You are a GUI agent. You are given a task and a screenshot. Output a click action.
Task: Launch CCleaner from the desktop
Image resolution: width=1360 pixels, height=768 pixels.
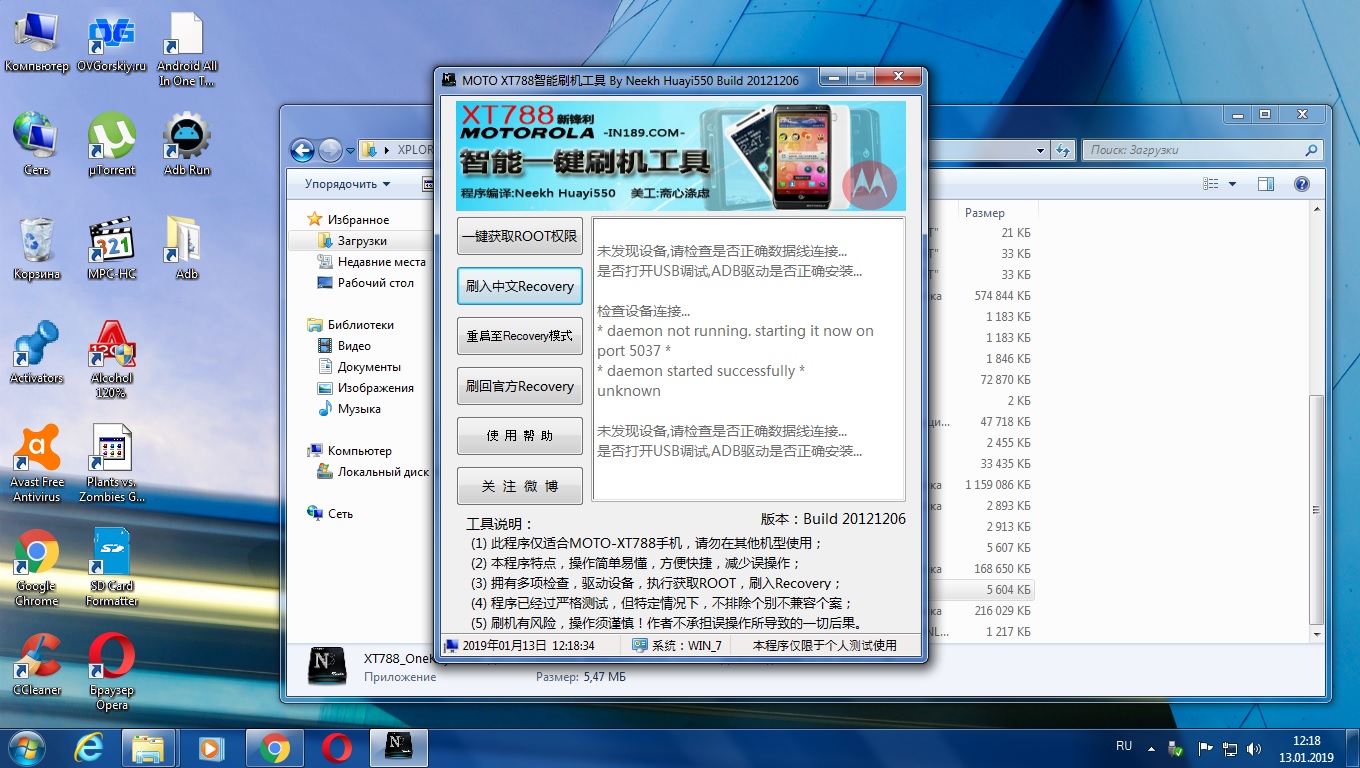(x=37, y=664)
